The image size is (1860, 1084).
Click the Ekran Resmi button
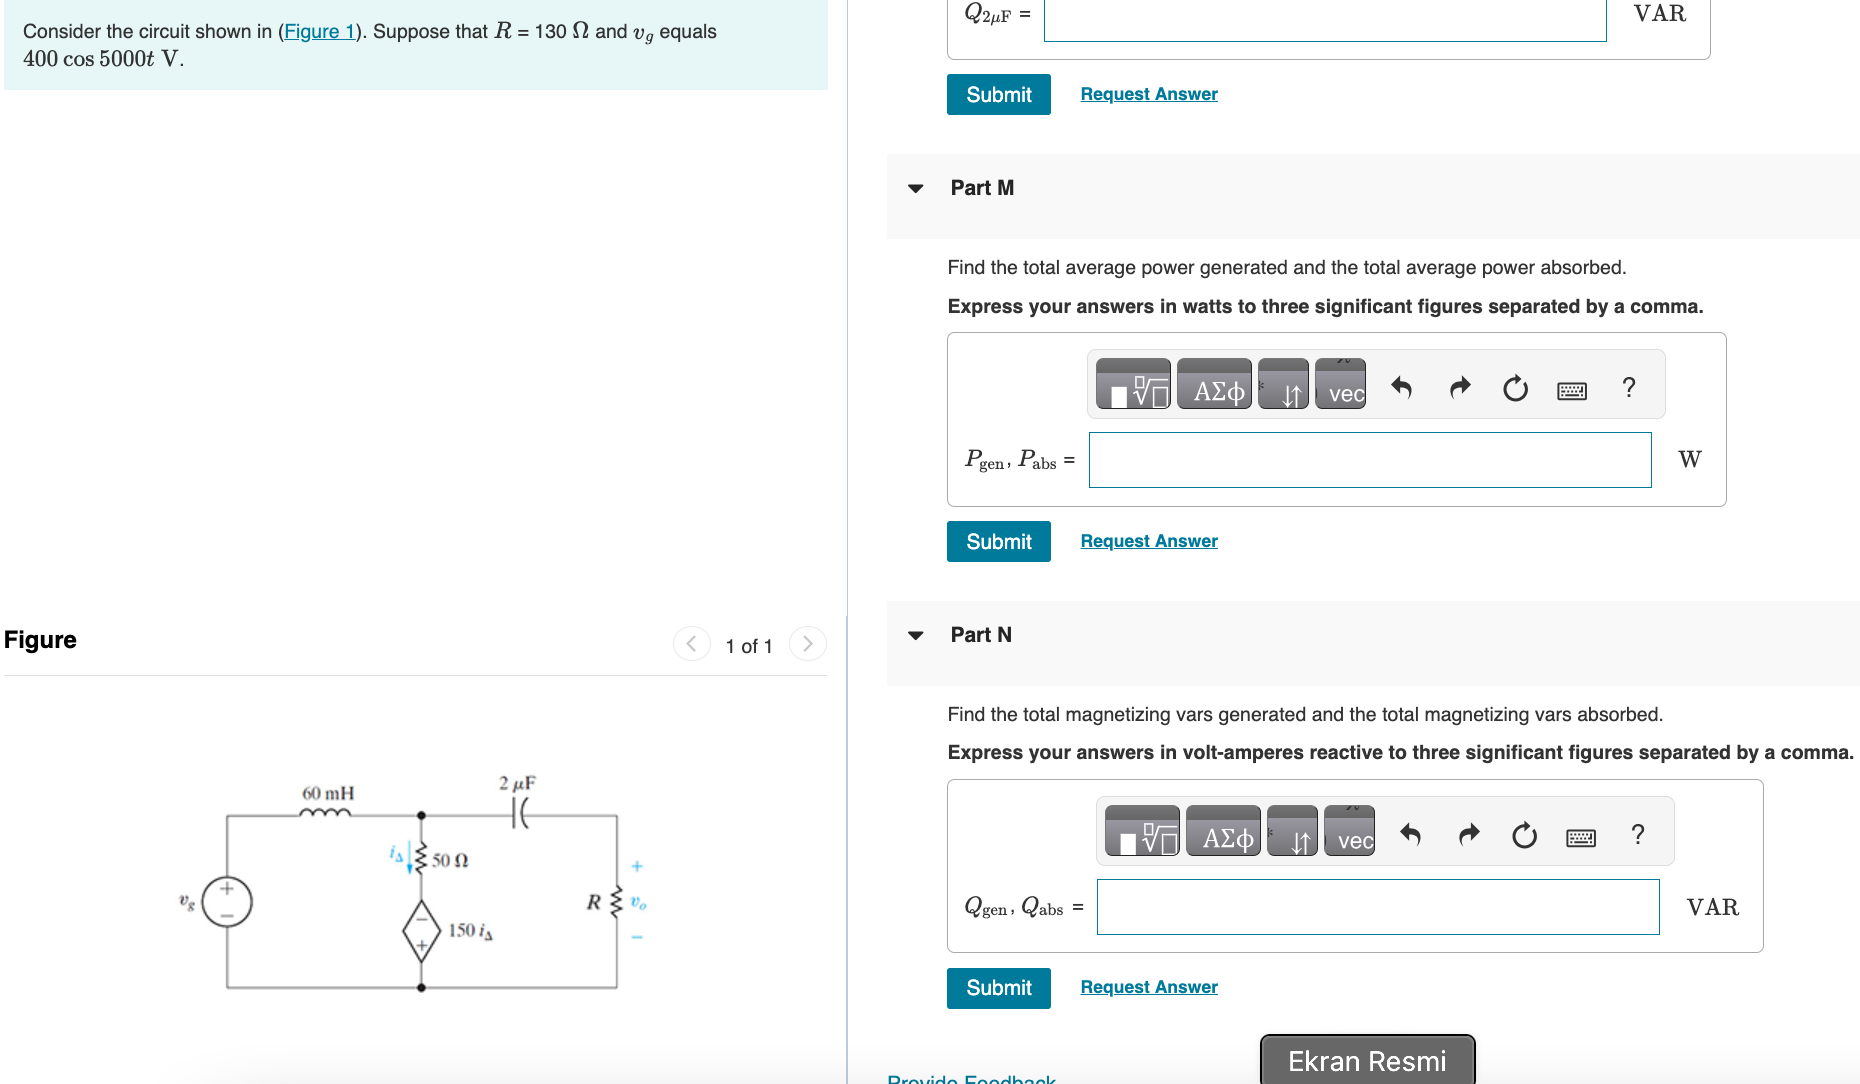coord(1366,1060)
